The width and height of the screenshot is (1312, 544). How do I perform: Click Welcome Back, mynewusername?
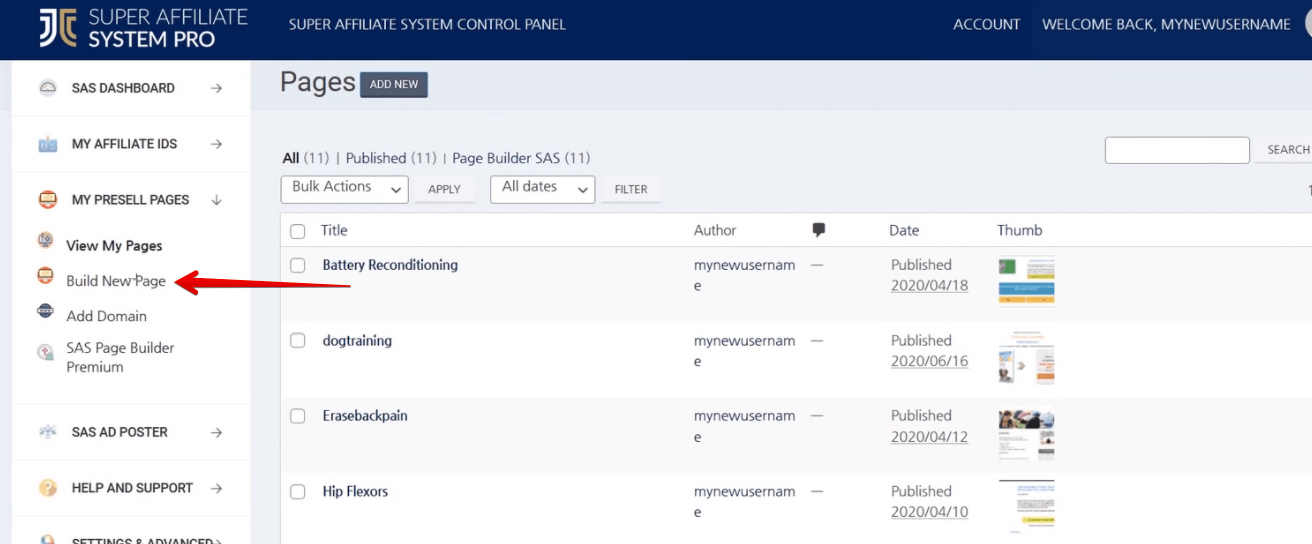pyautogui.click(x=1166, y=24)
